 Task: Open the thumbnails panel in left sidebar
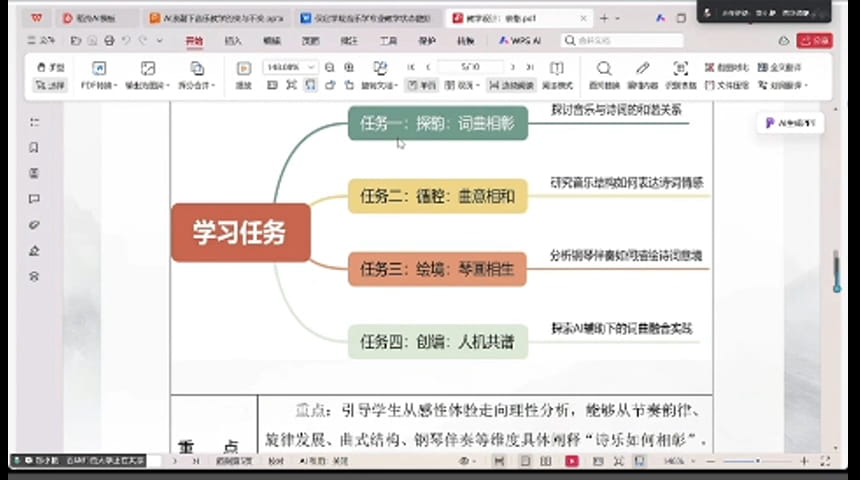point(34,173)
